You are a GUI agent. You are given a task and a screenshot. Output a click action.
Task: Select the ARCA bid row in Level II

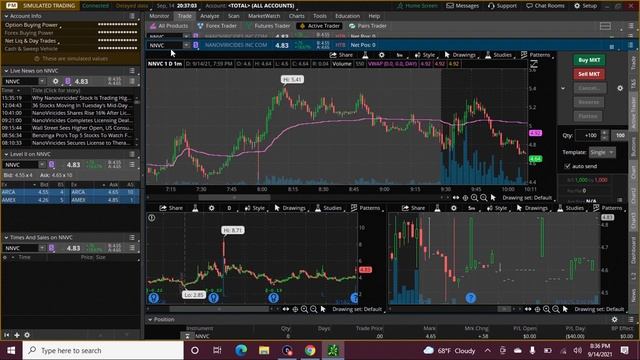click(x=36, y=192)
